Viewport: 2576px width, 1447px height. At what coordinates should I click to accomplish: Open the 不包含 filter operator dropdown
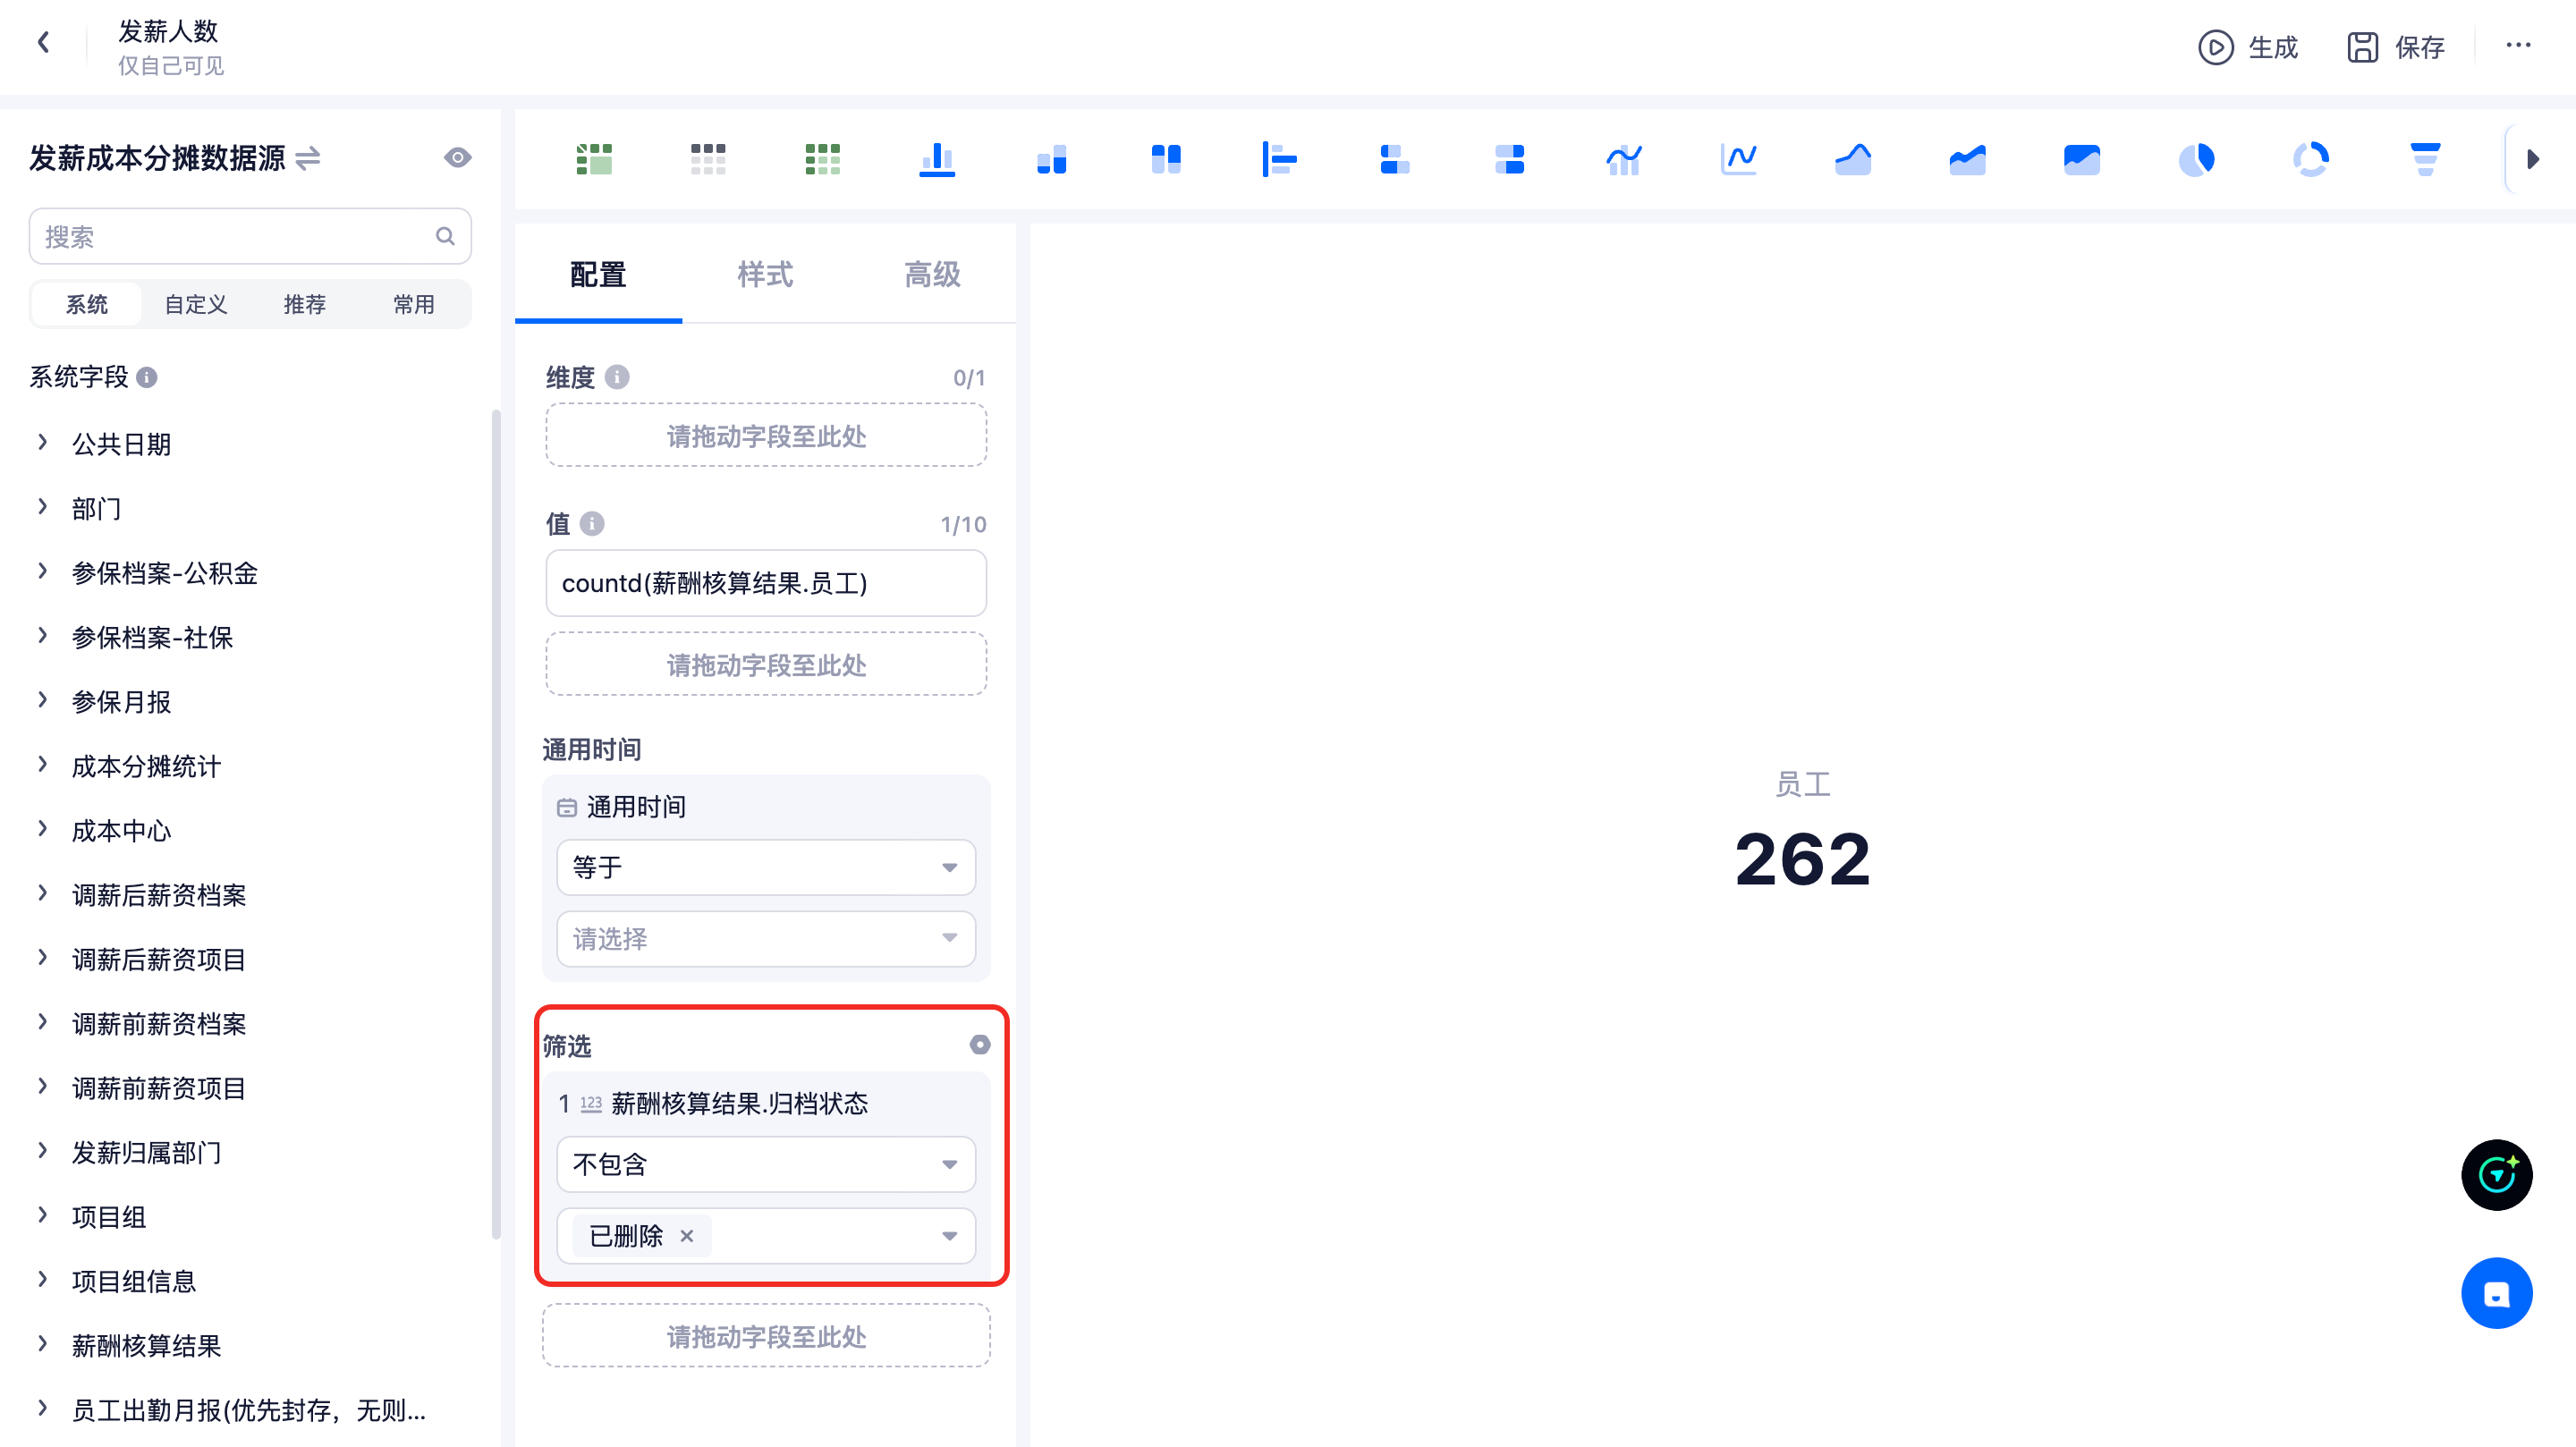(766, 1164)
